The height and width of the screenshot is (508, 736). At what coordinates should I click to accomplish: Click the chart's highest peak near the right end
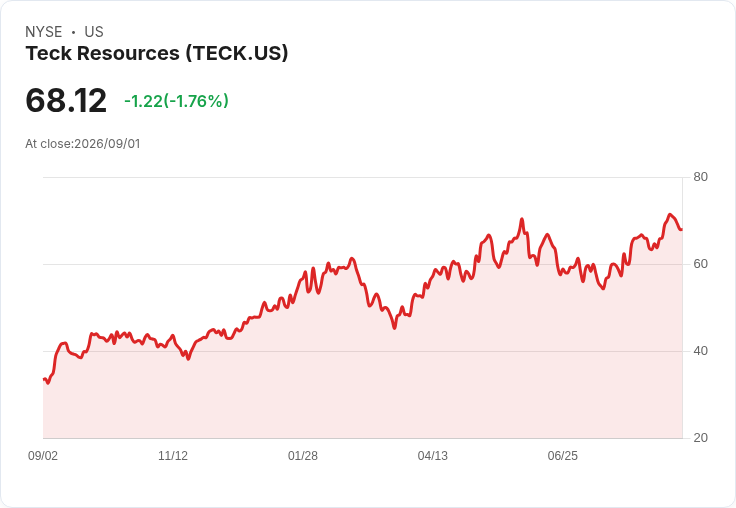coord(670,215)
